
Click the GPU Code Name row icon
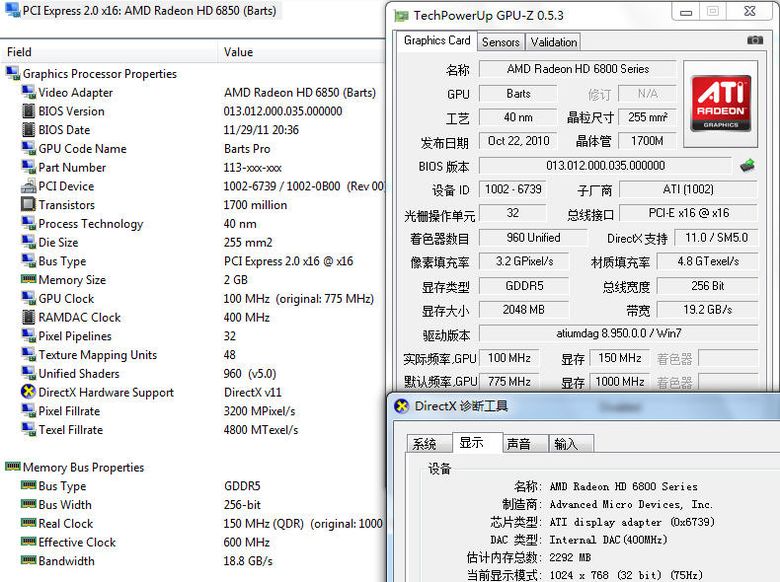pos(28,148)
